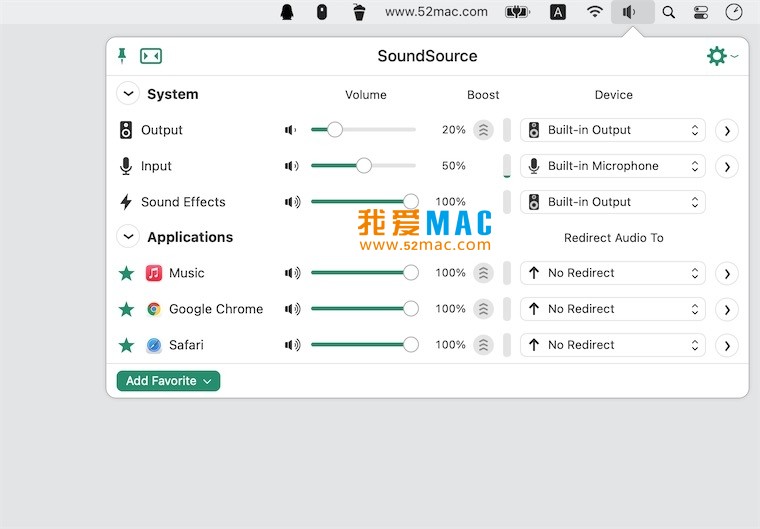
Task: Collapse the Applications section
Action: pos(128,237)
